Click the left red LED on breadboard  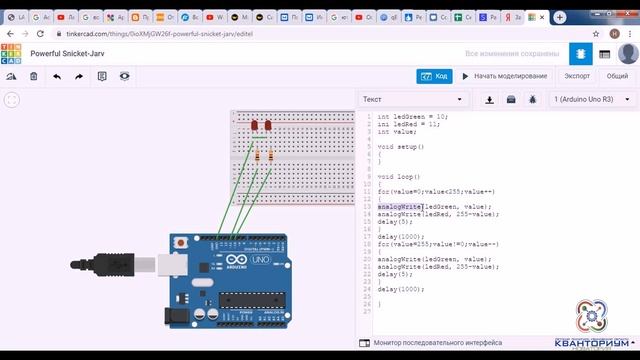pyautogui.click(x=254, y=126)
